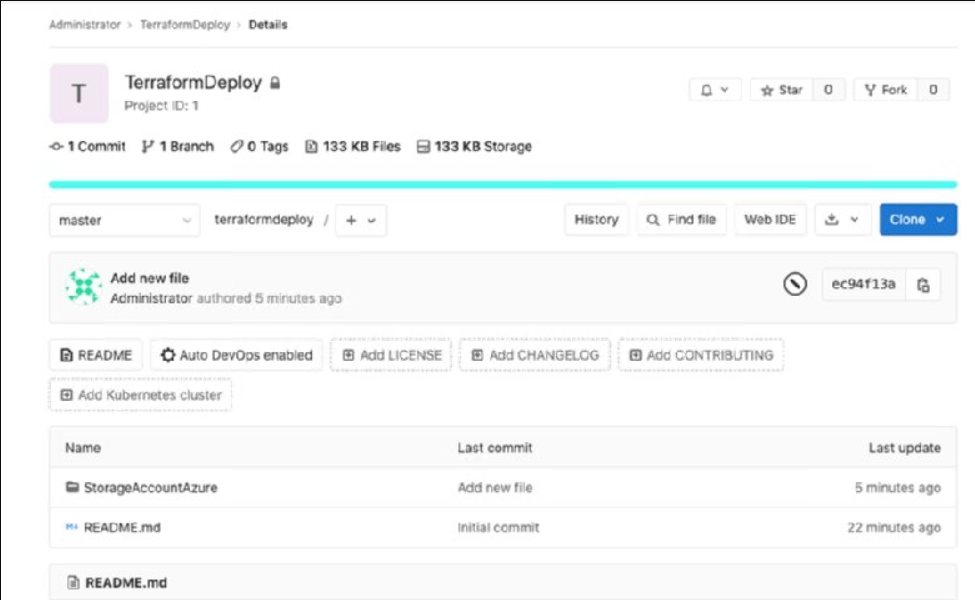The height and width of the screenshot is (600, 975).
Task: Click Add Kubernetes cluster
Action: click(141, 395)
